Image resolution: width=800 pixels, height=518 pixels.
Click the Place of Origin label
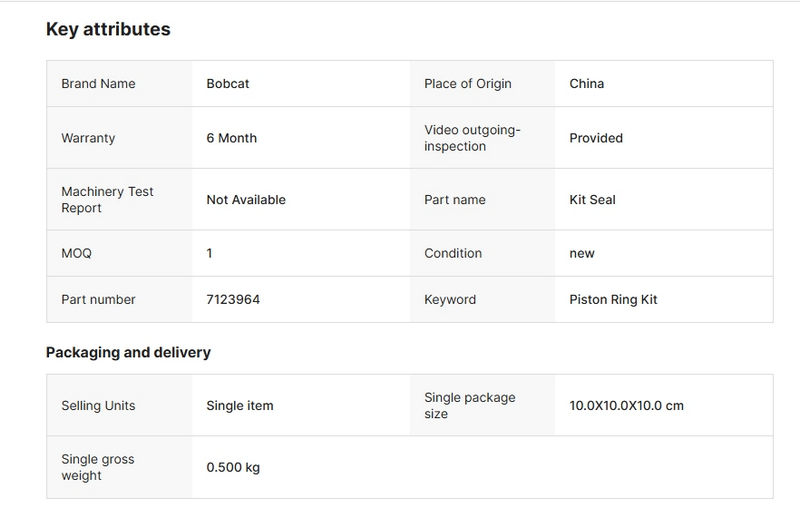click(467, 84)
